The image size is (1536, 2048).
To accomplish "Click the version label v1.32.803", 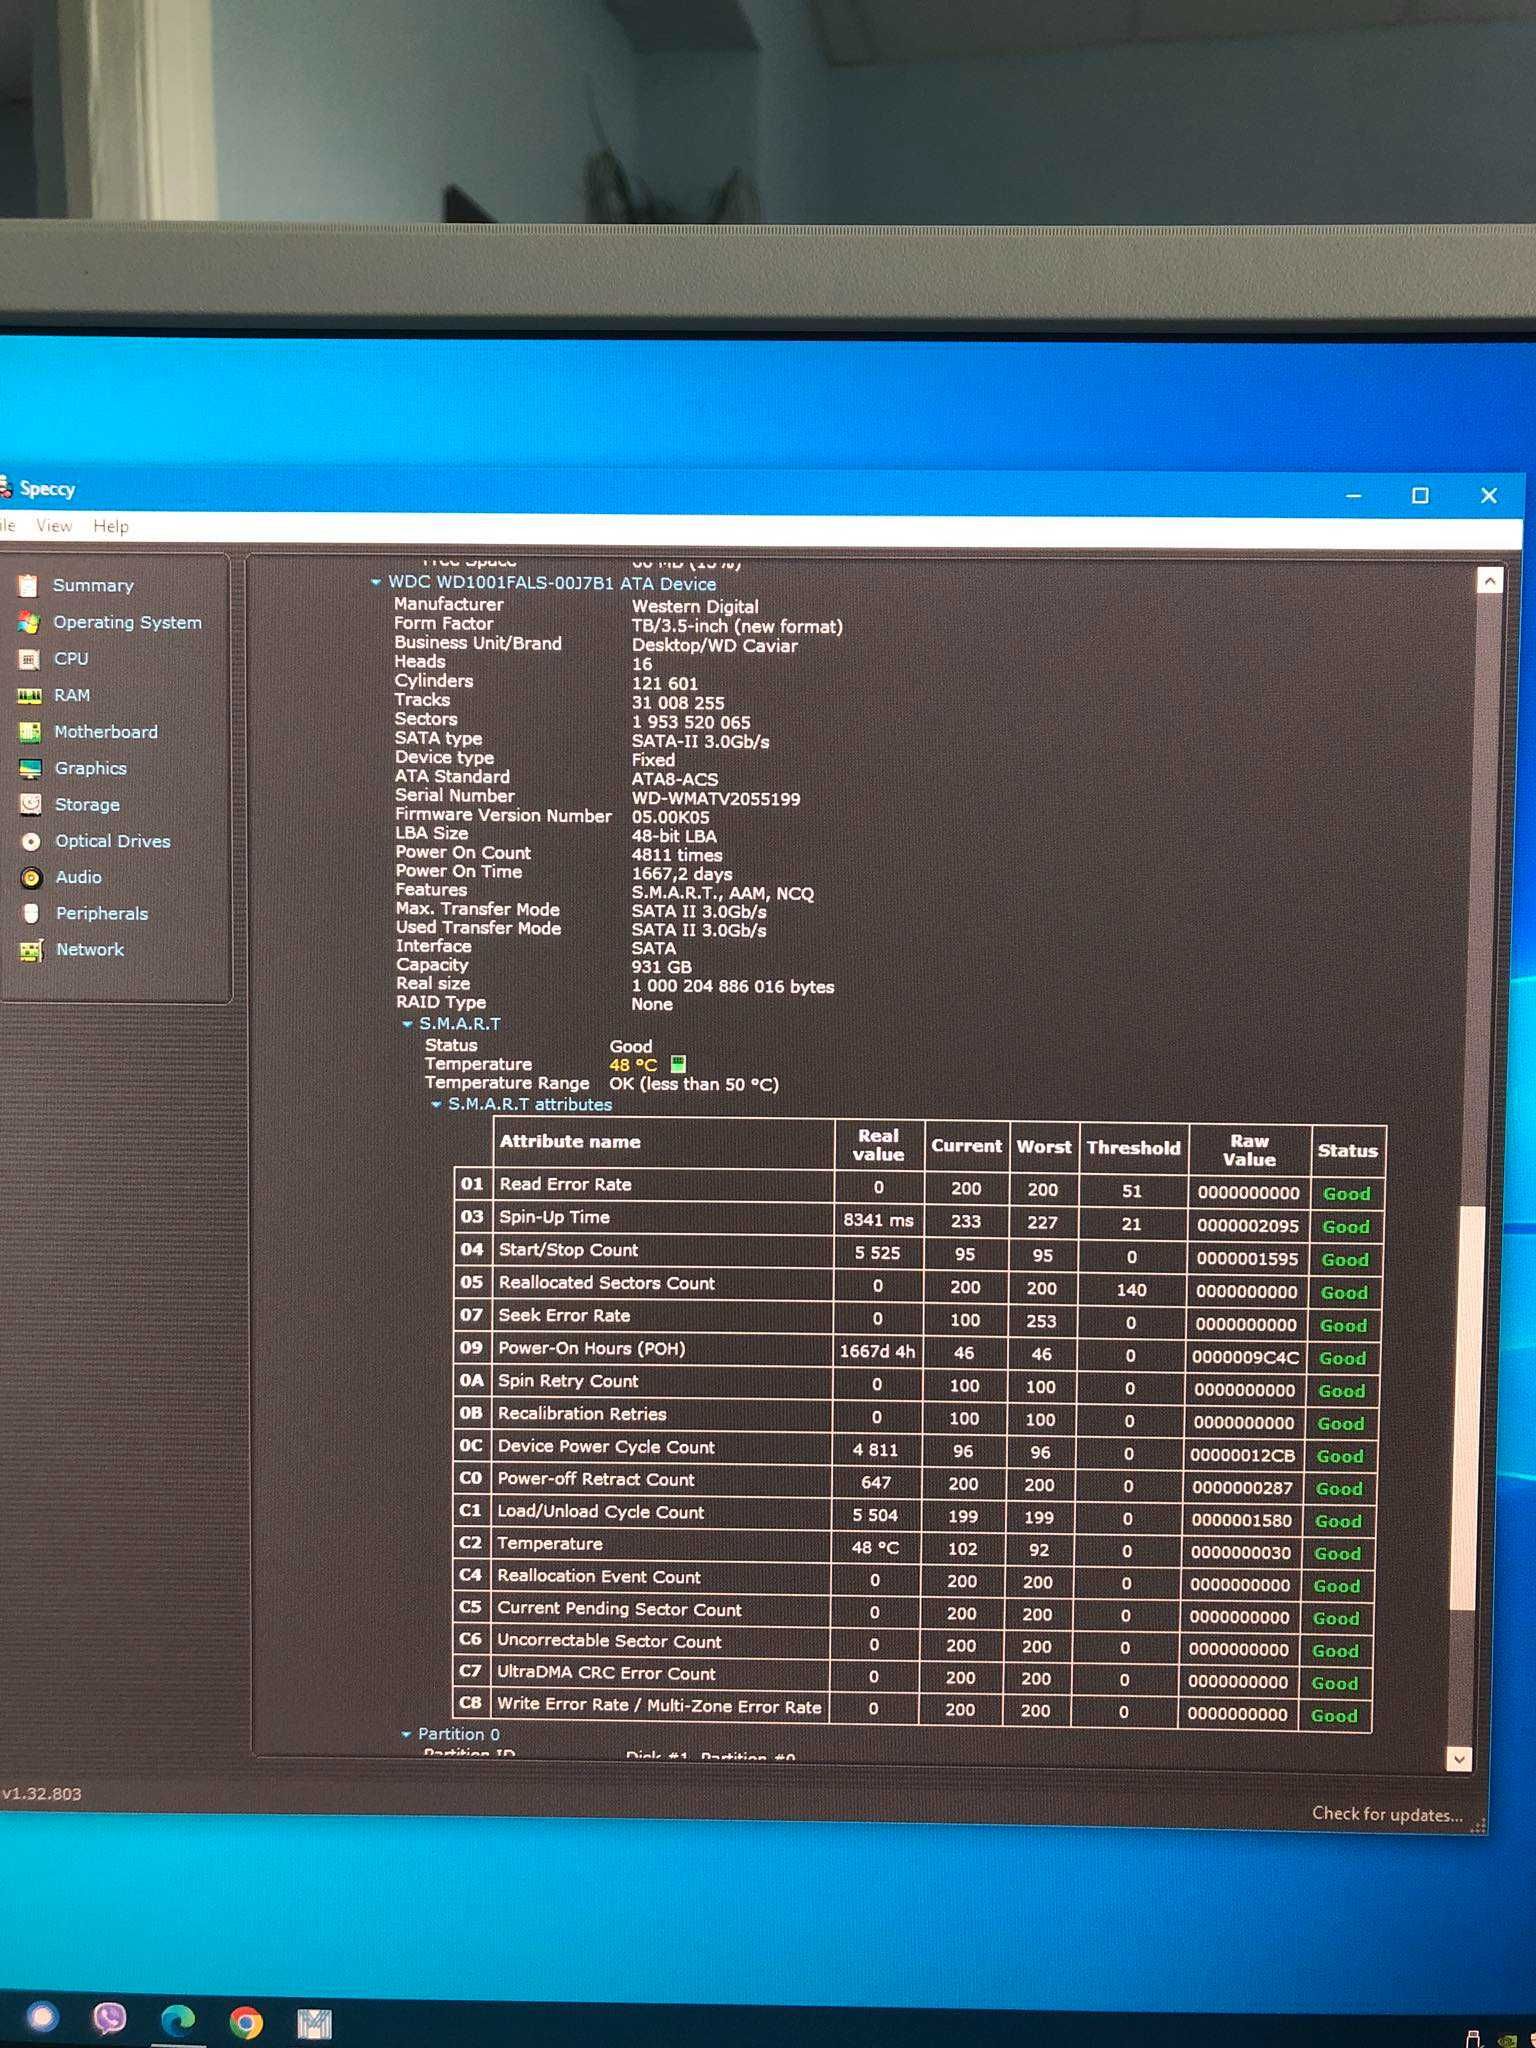I will tap(42, 1794).
